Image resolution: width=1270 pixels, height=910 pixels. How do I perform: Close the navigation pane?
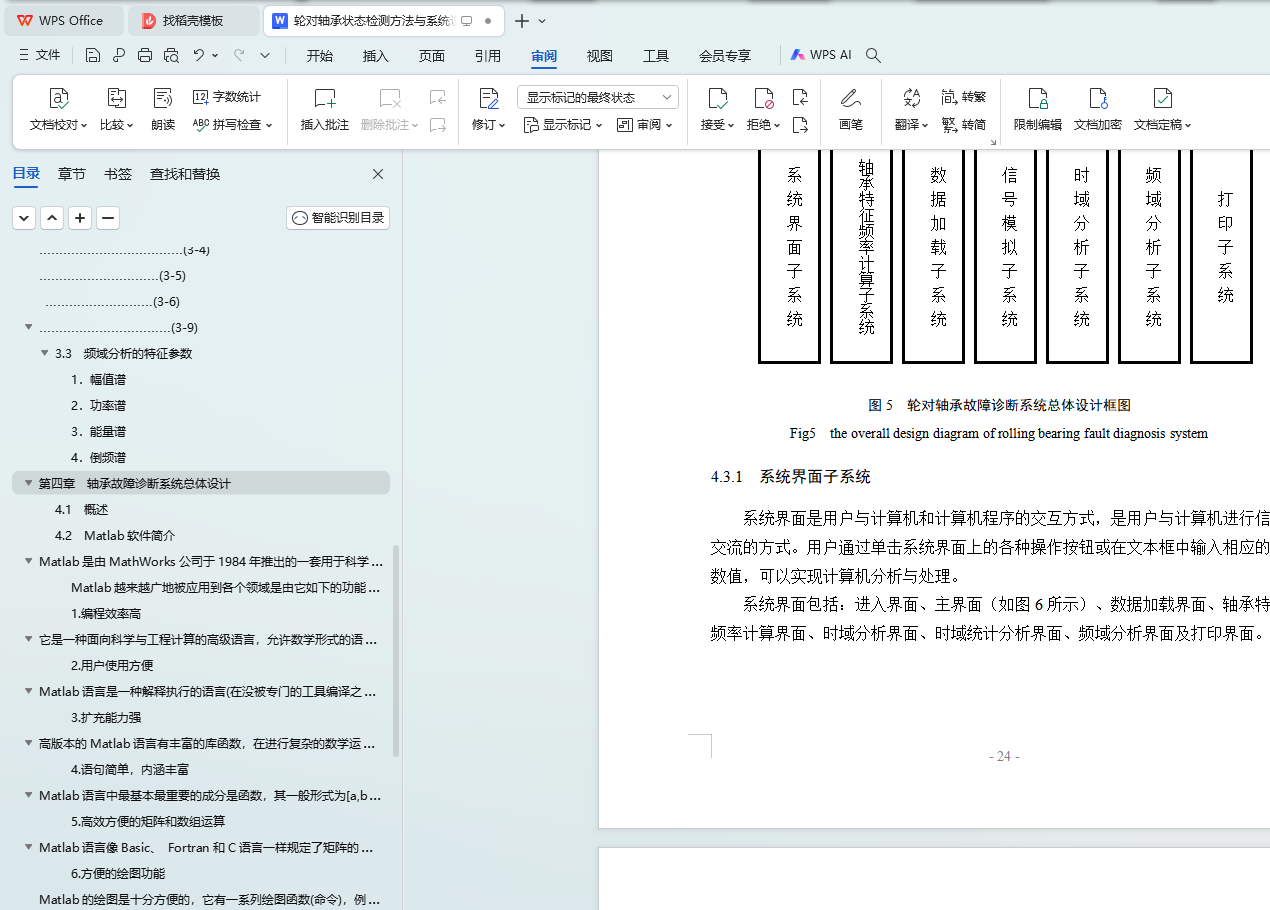click(x=378, y=174)
